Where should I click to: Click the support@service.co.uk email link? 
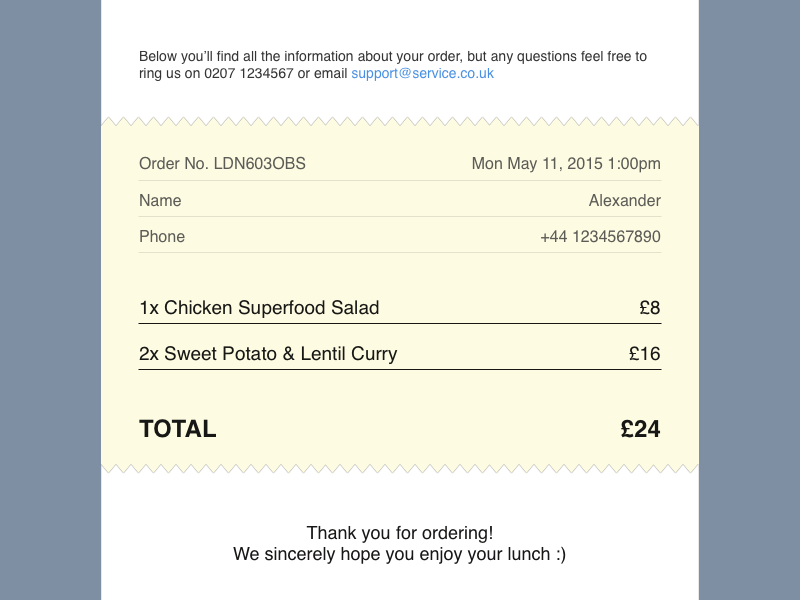click(x=422, y=73)
